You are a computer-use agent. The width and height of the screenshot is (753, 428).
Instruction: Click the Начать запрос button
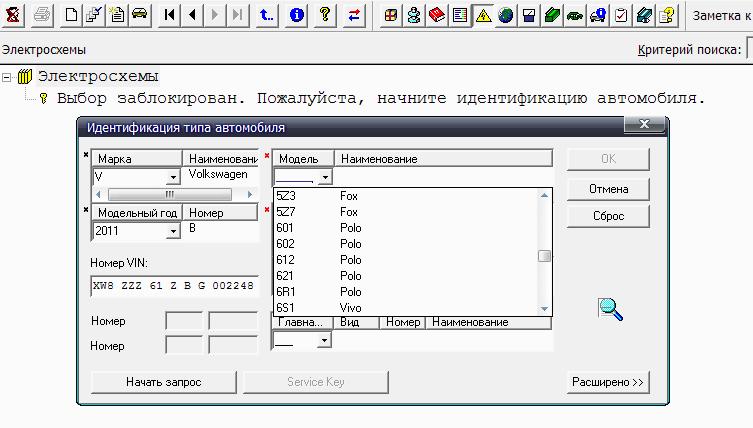[163, 382]
